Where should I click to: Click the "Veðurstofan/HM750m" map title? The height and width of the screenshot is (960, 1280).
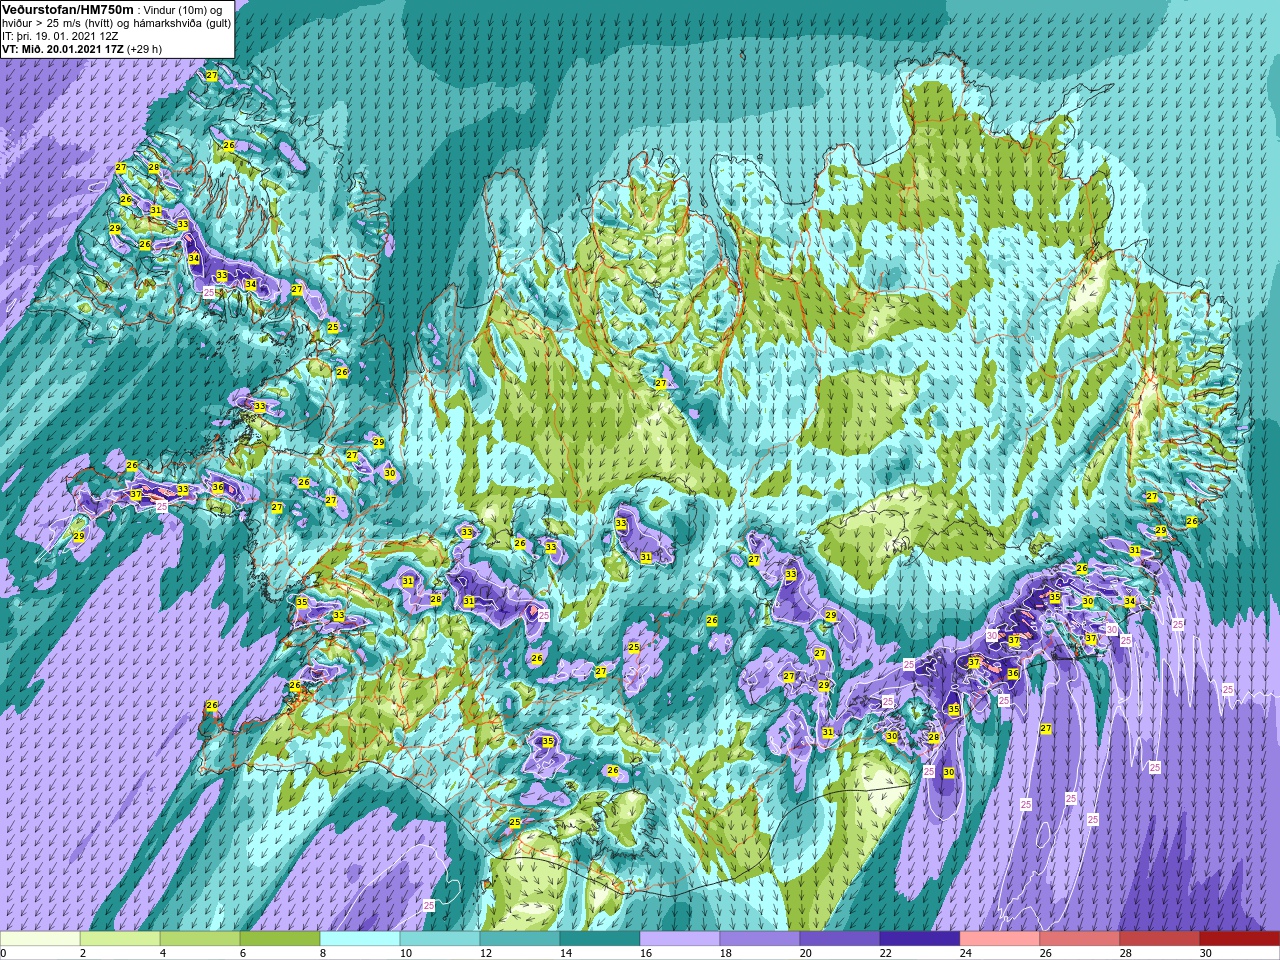tap(67, 8)
